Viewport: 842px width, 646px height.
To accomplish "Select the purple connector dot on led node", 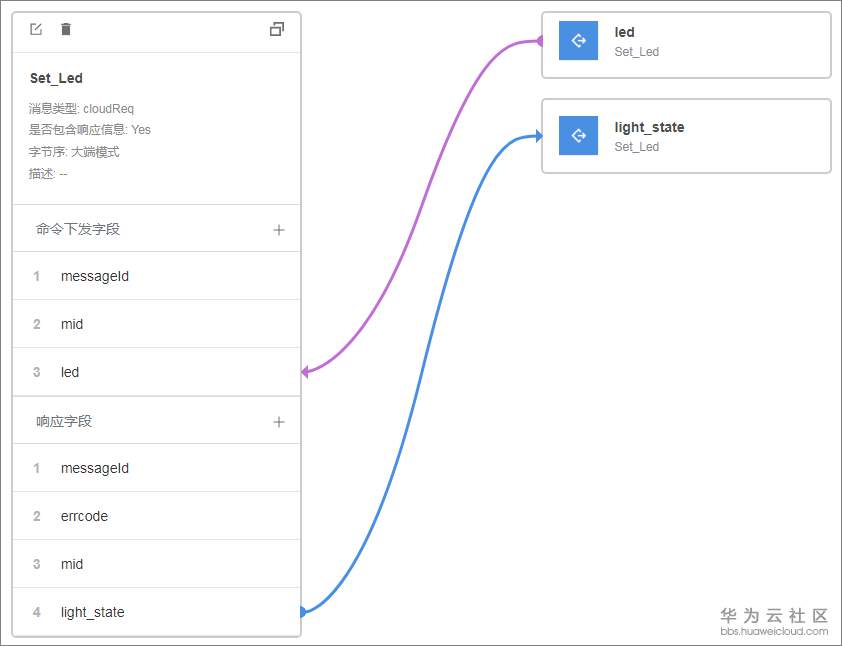I will 541,41.
